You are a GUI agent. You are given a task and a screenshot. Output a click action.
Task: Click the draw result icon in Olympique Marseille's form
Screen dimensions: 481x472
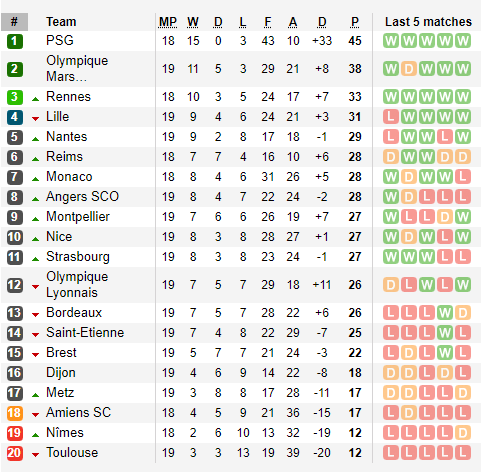(x=409, y=69)
